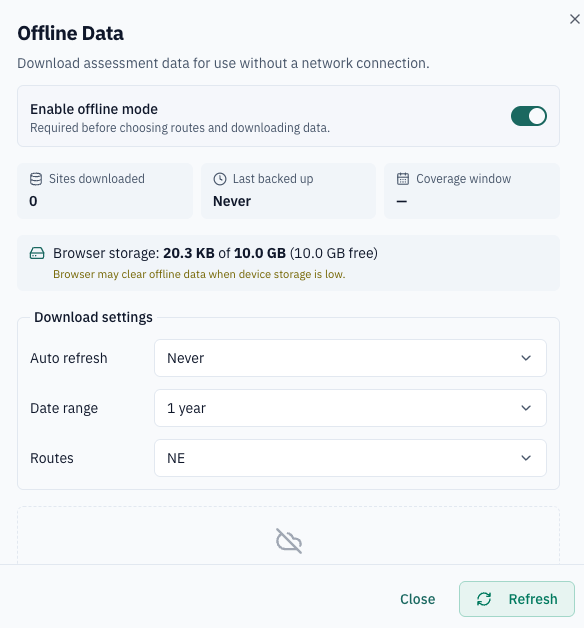Click the 'Date range' label

[64, 408]
